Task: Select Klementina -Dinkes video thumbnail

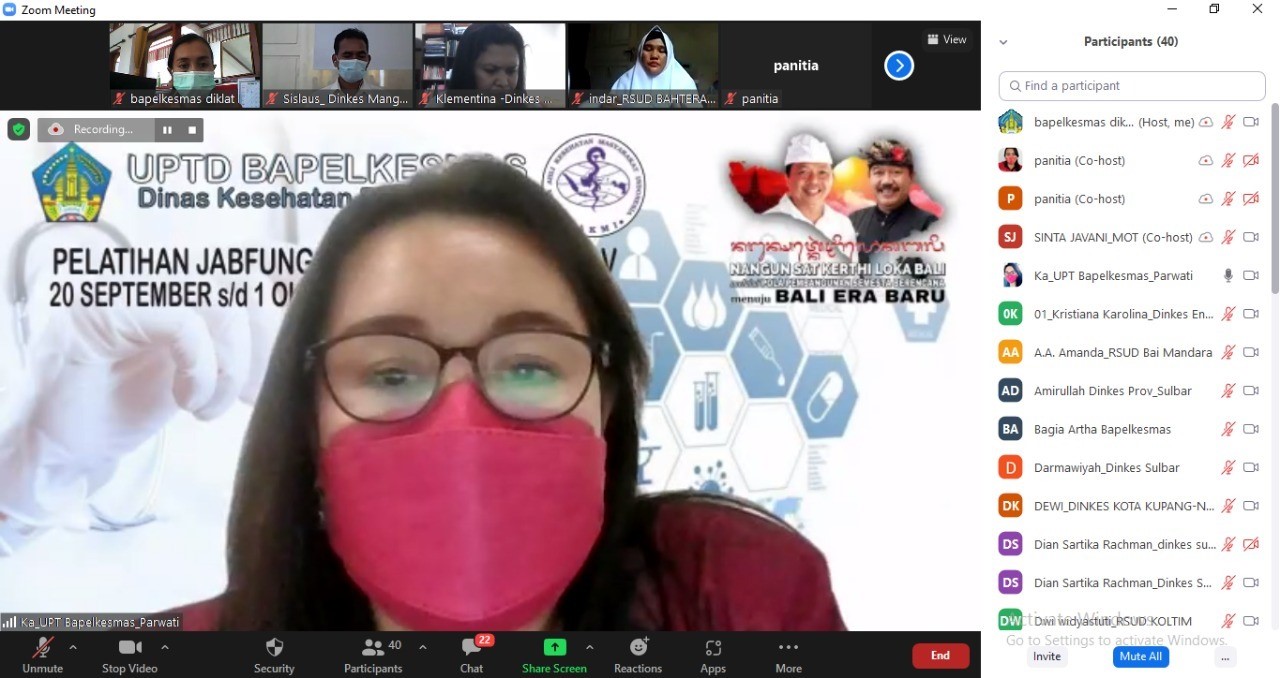Action: pos(490,65)
